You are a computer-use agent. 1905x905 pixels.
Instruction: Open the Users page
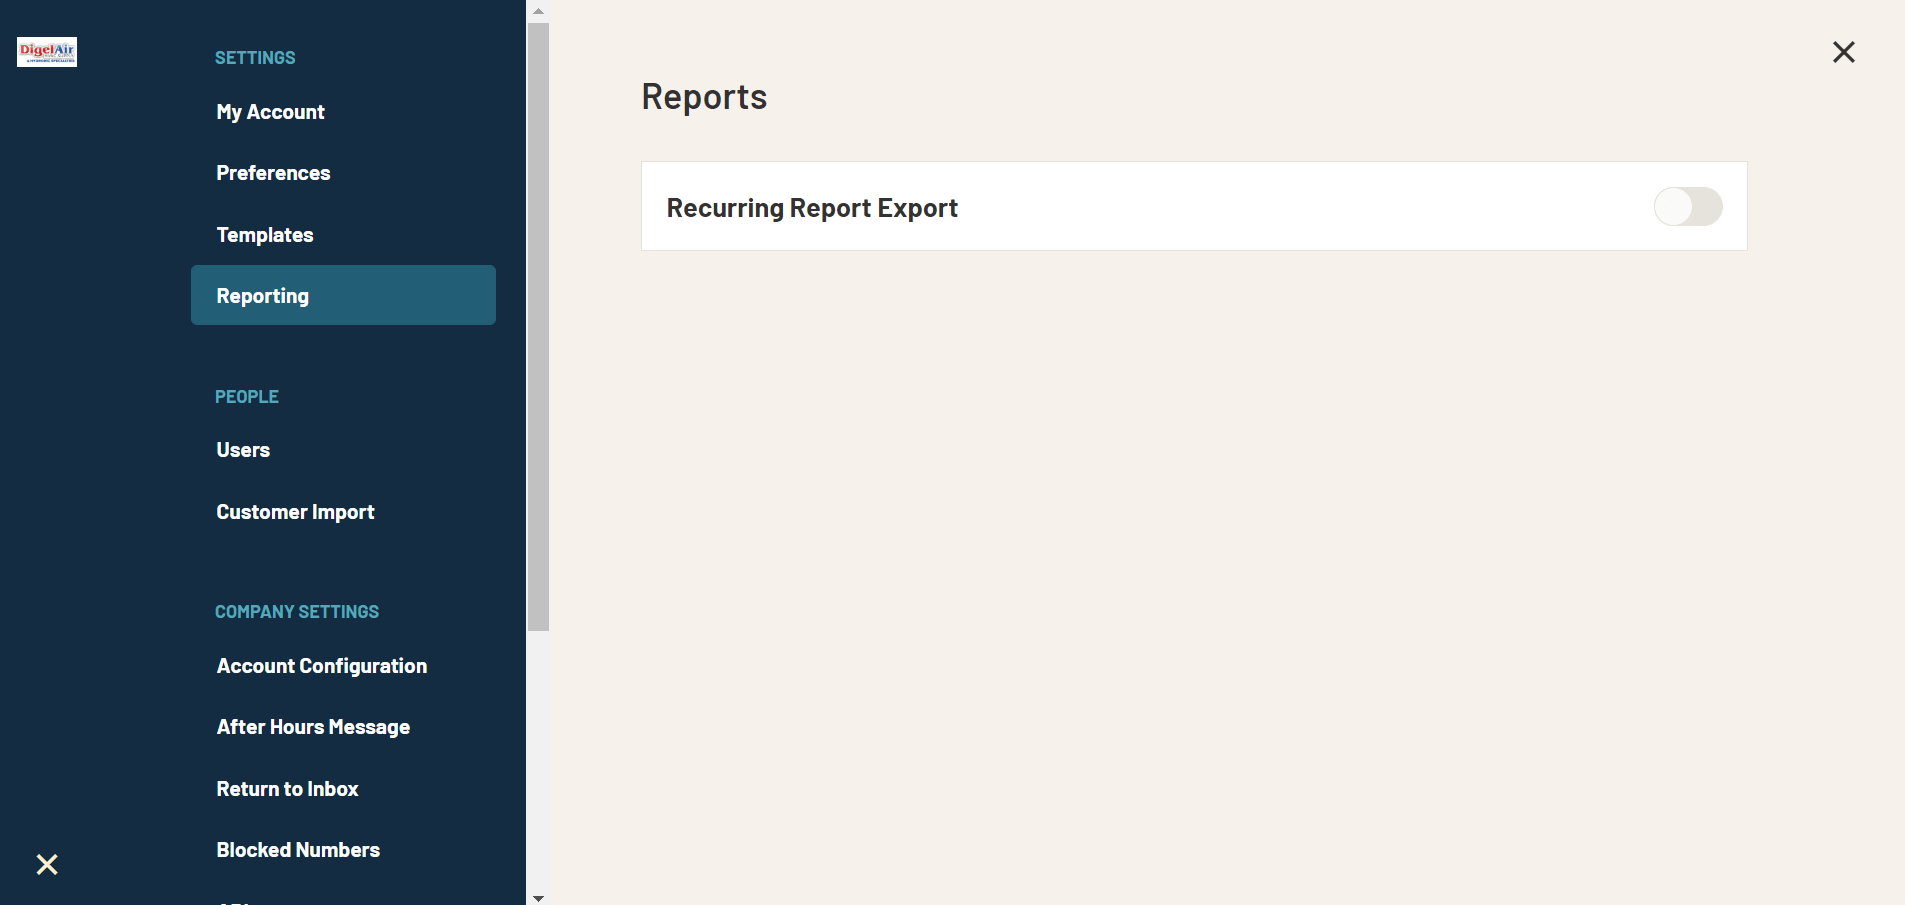pos(242,449)
